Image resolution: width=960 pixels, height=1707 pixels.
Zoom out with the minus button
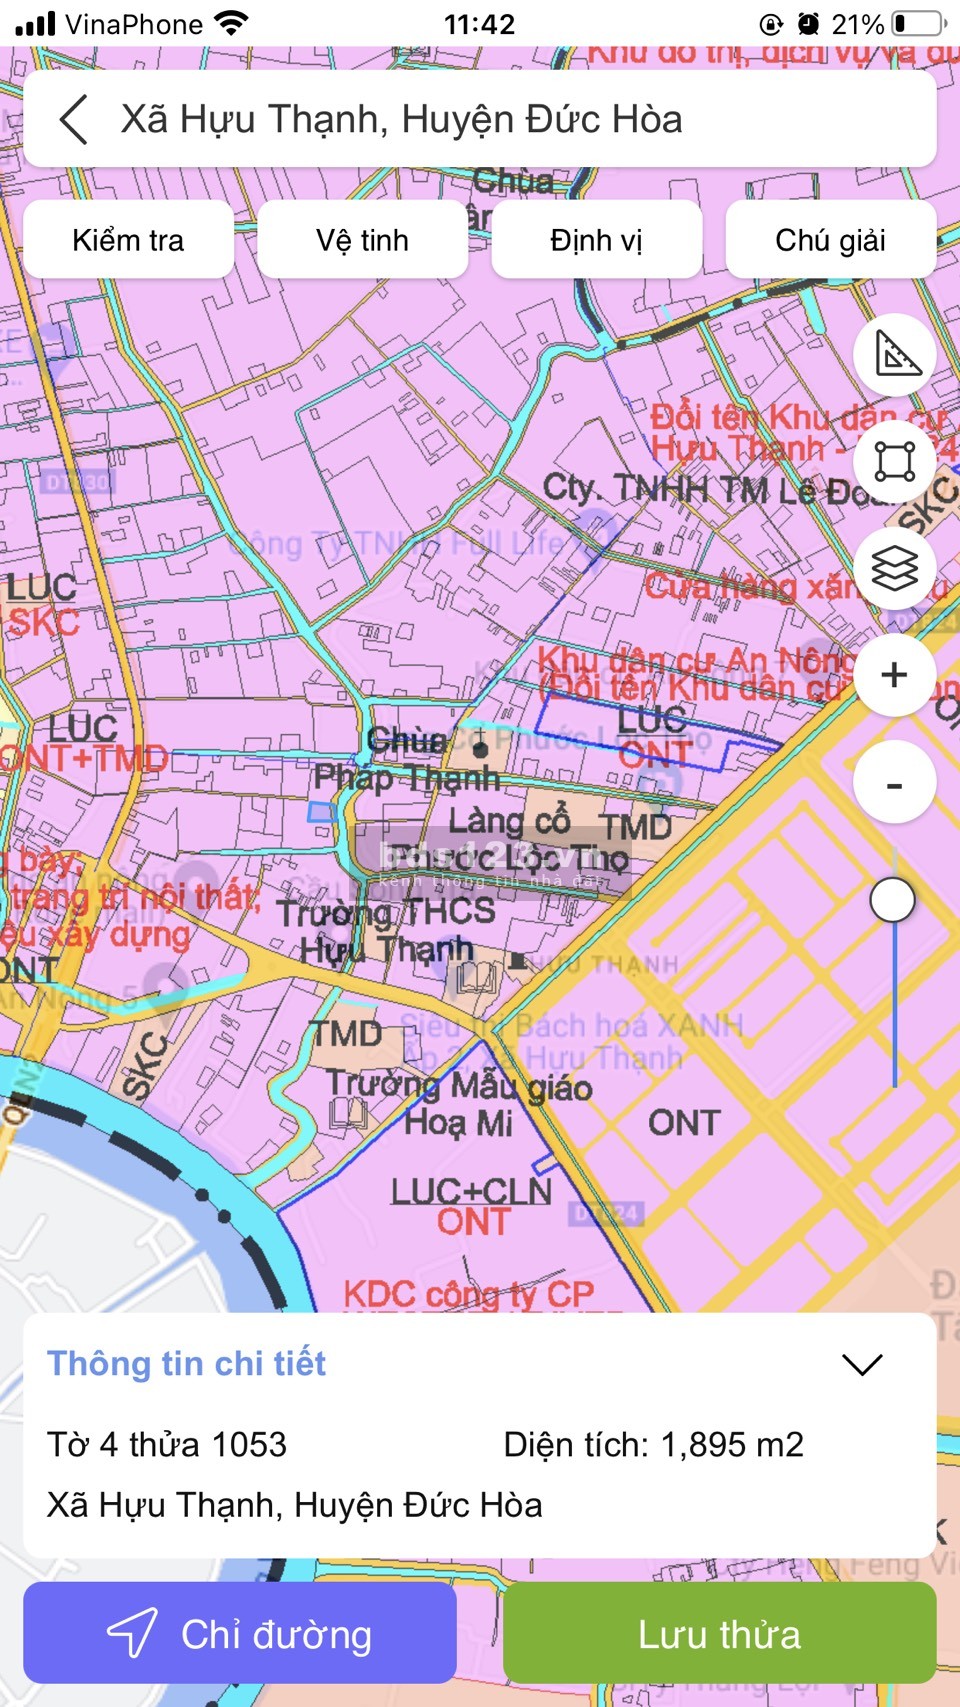(895, 783)
